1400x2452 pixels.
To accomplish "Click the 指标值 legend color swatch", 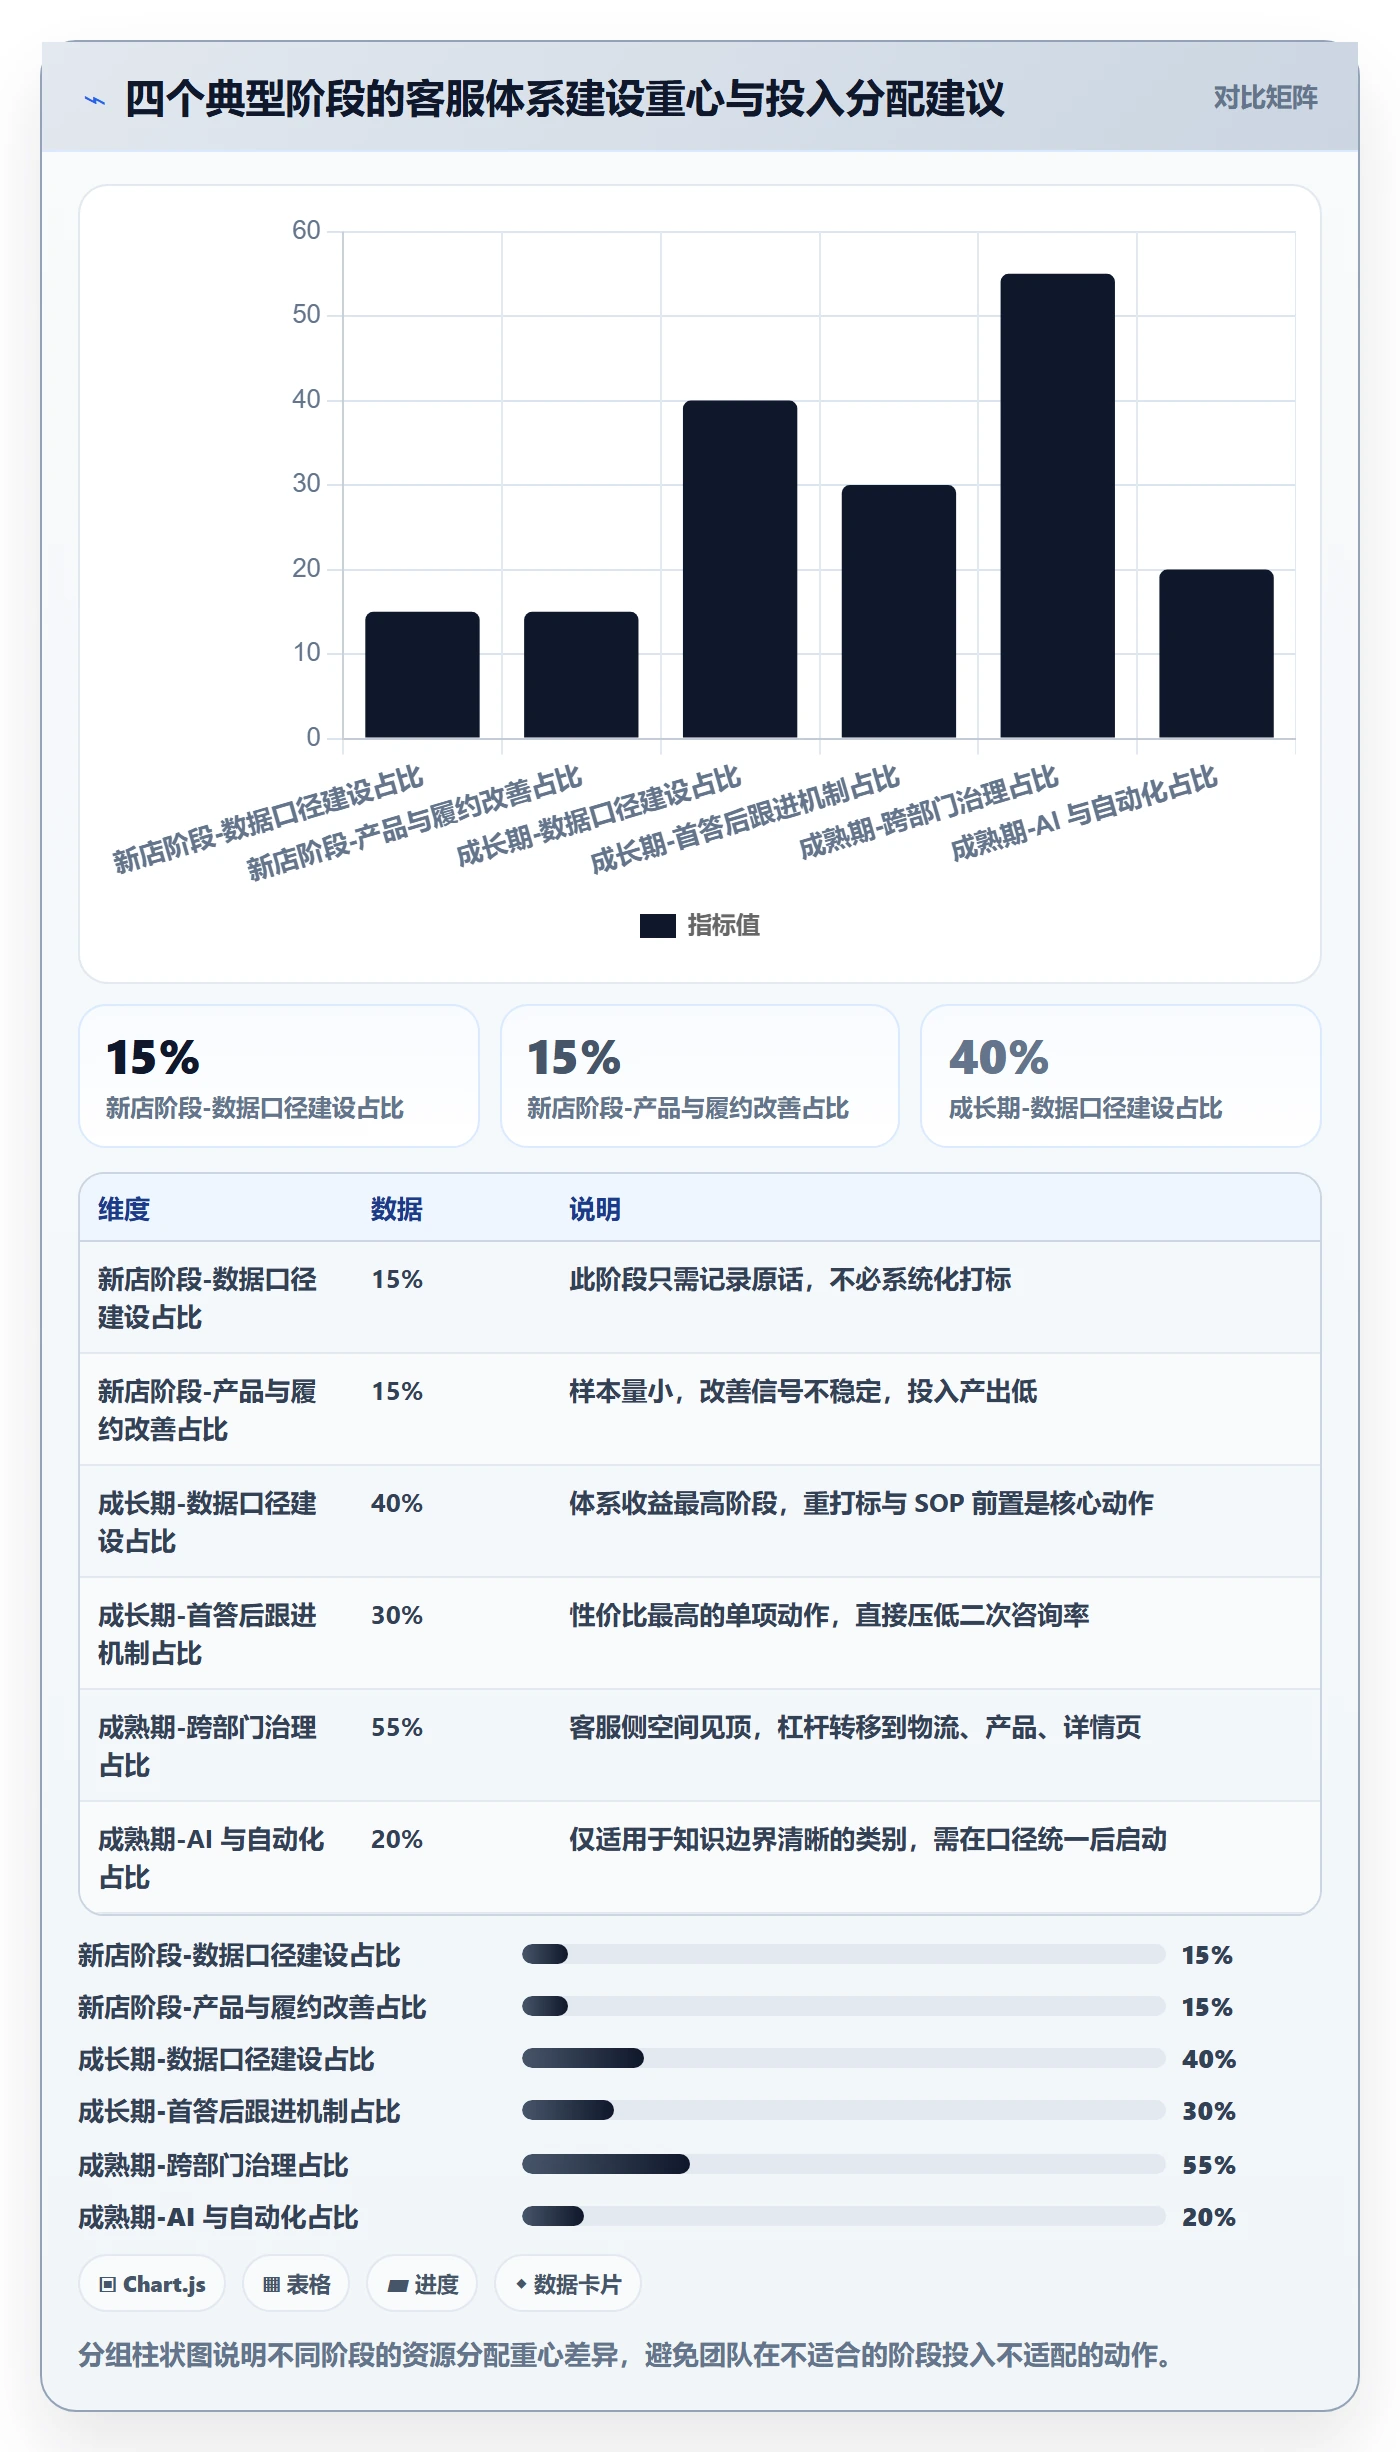I will pos(657,926).
